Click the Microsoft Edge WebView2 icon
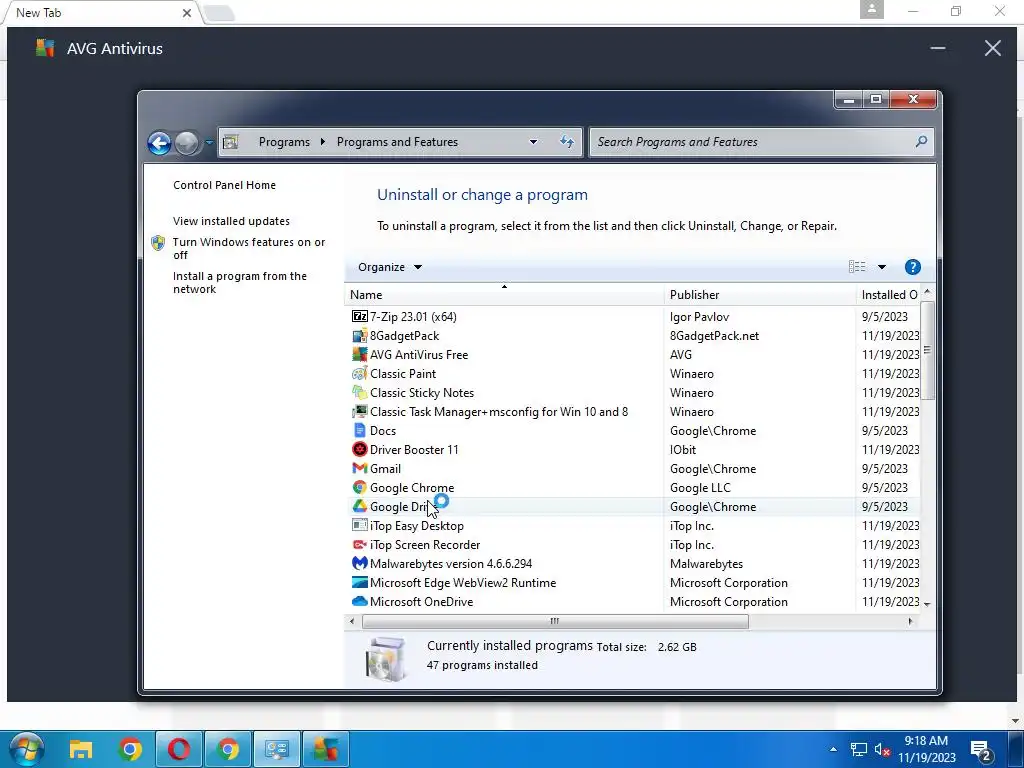1024x768 pixels. tap(359, 582)
